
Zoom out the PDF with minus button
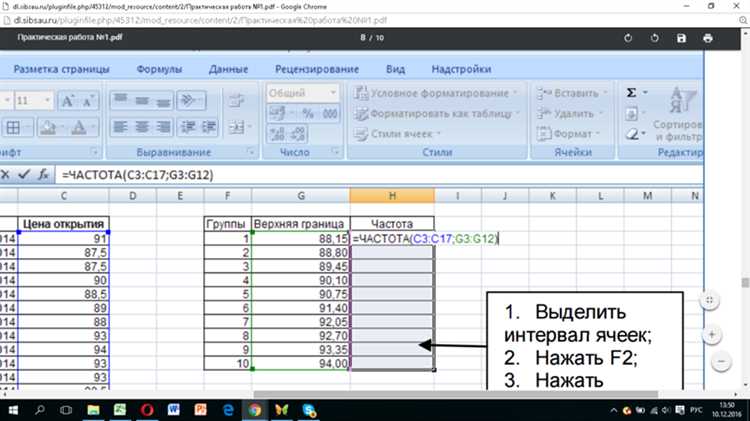click(721, 361)
